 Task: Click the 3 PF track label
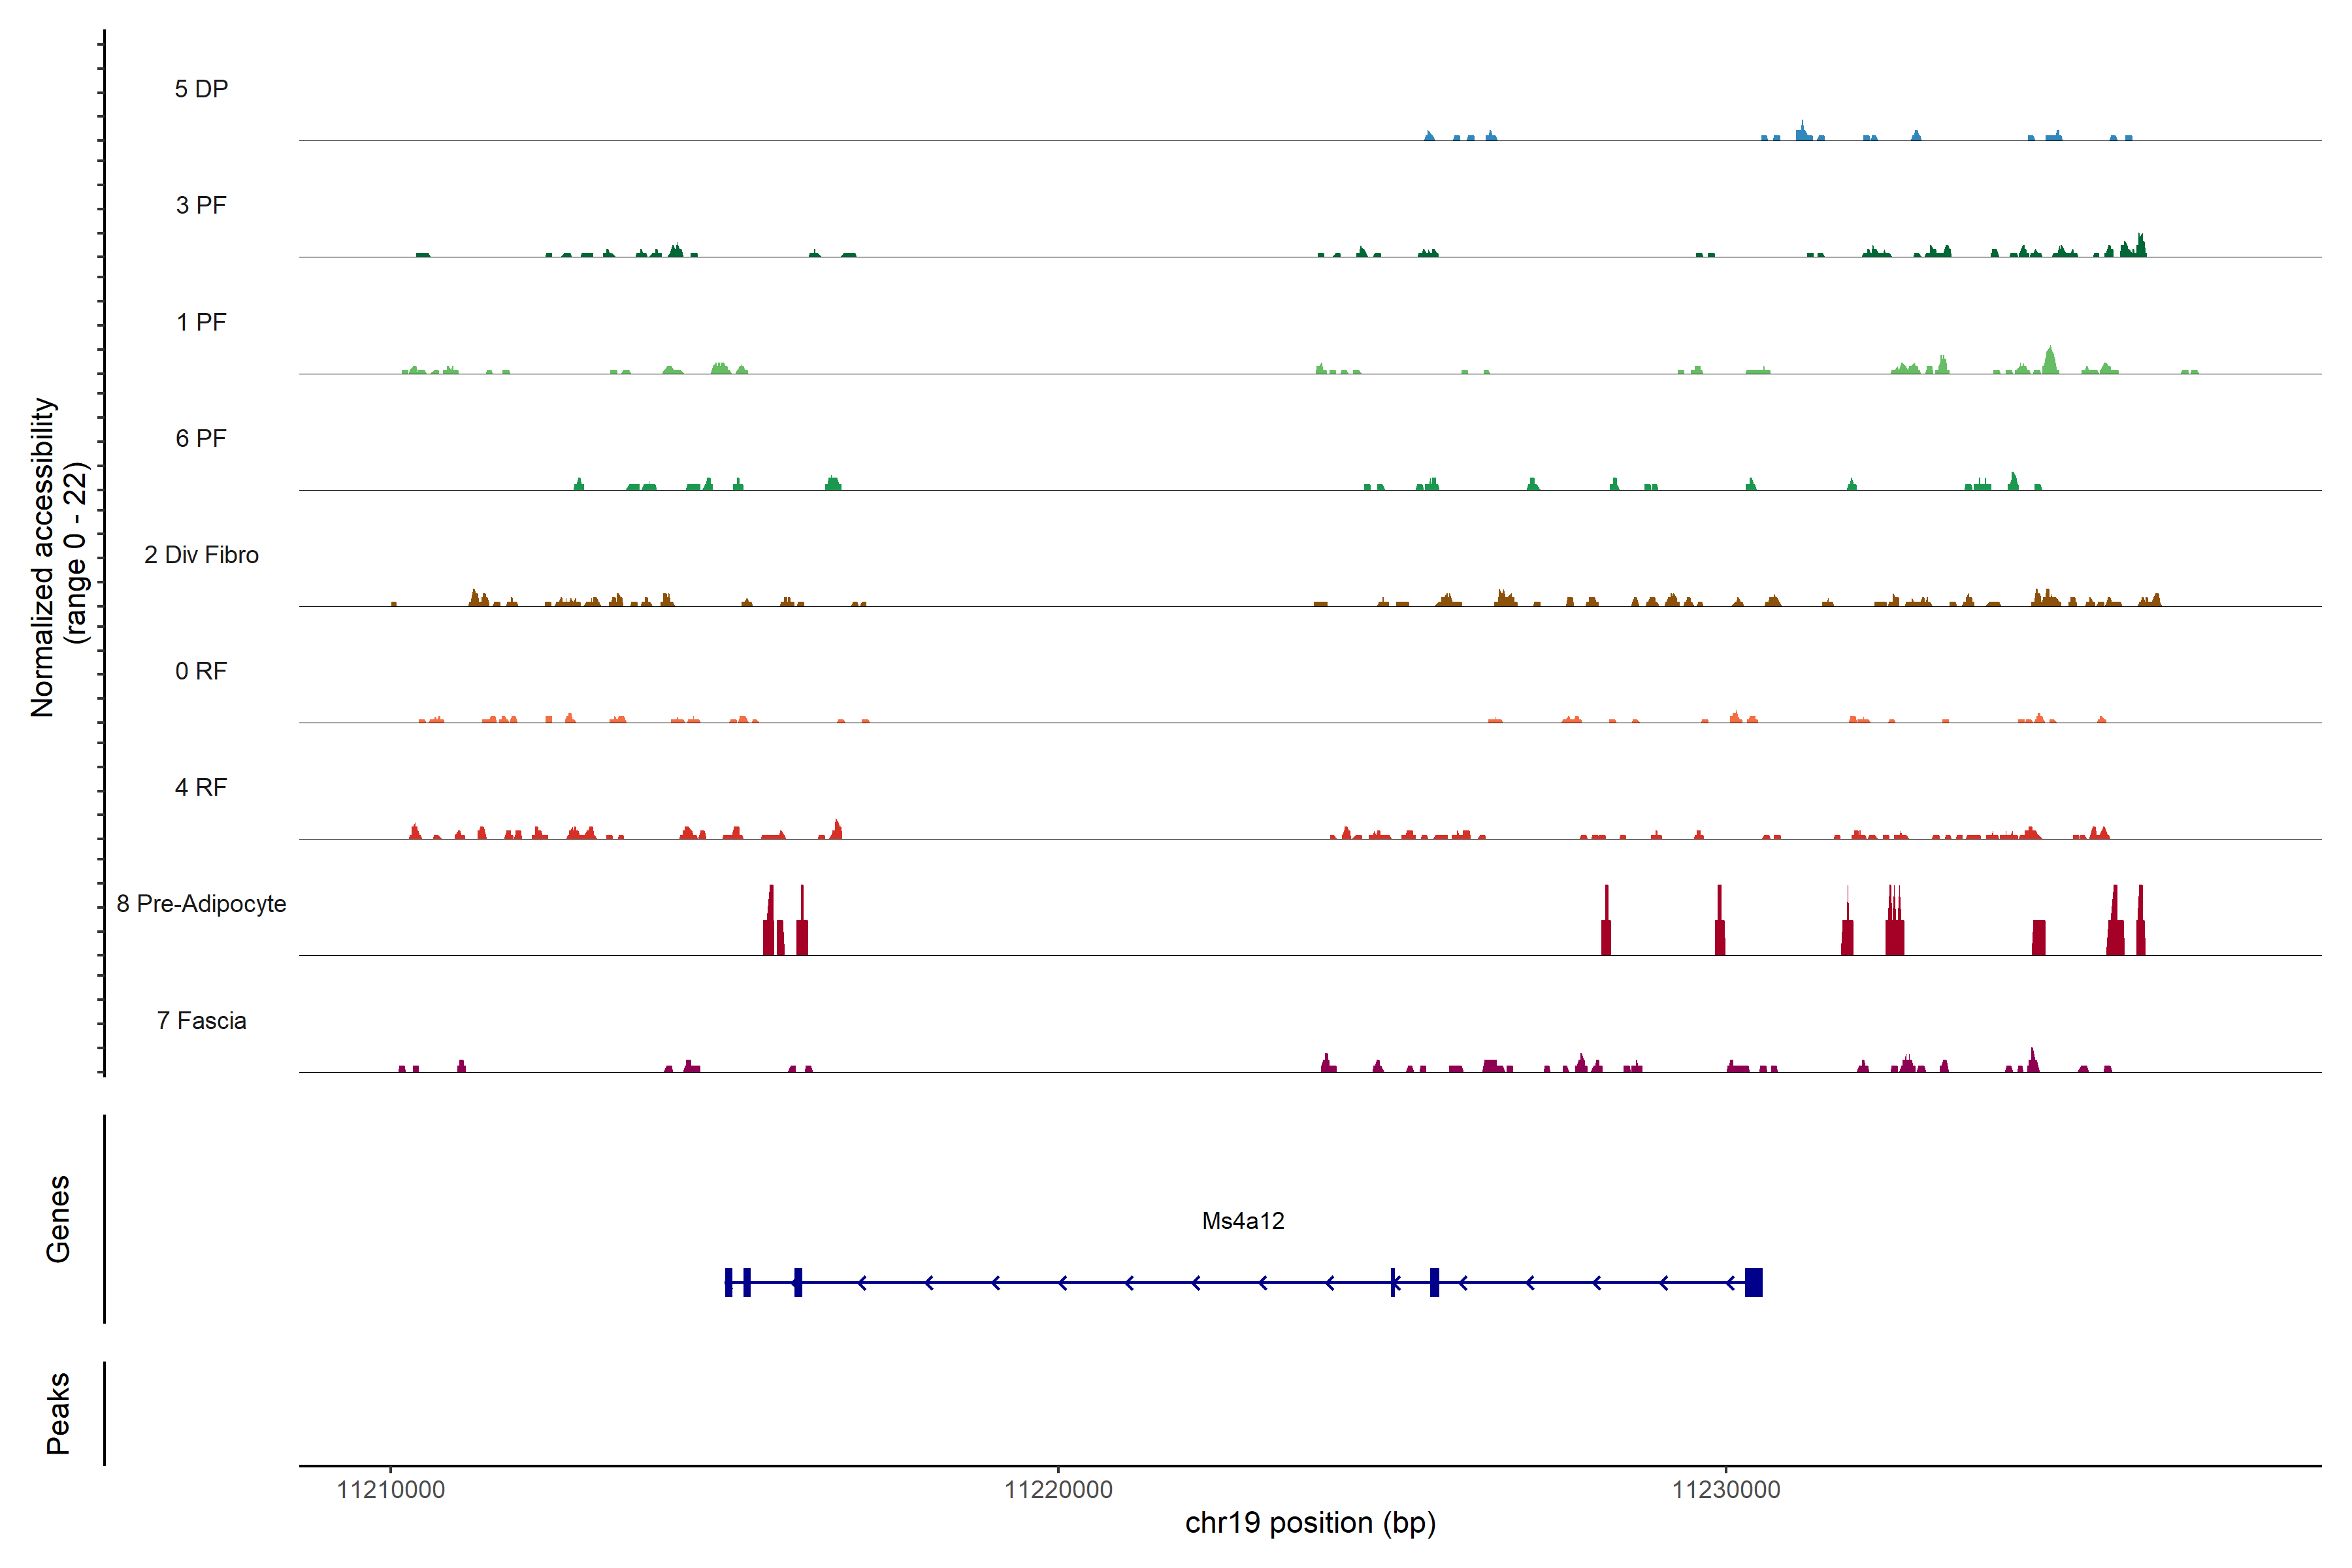(201, 205)
